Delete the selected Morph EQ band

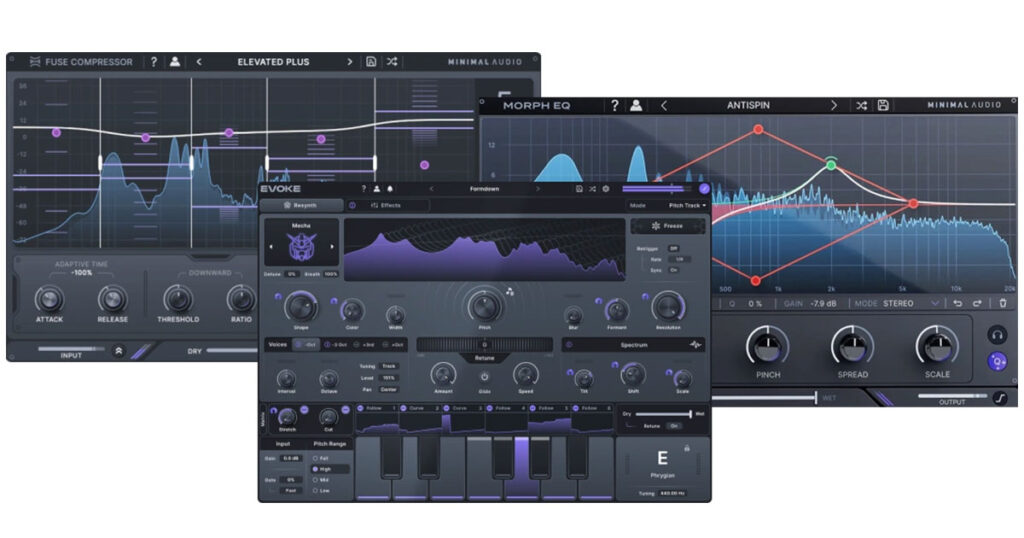(1003, 304)
